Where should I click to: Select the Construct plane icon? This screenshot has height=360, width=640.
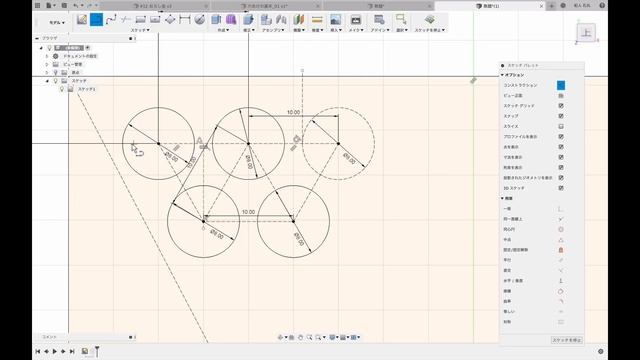point(299,19)
